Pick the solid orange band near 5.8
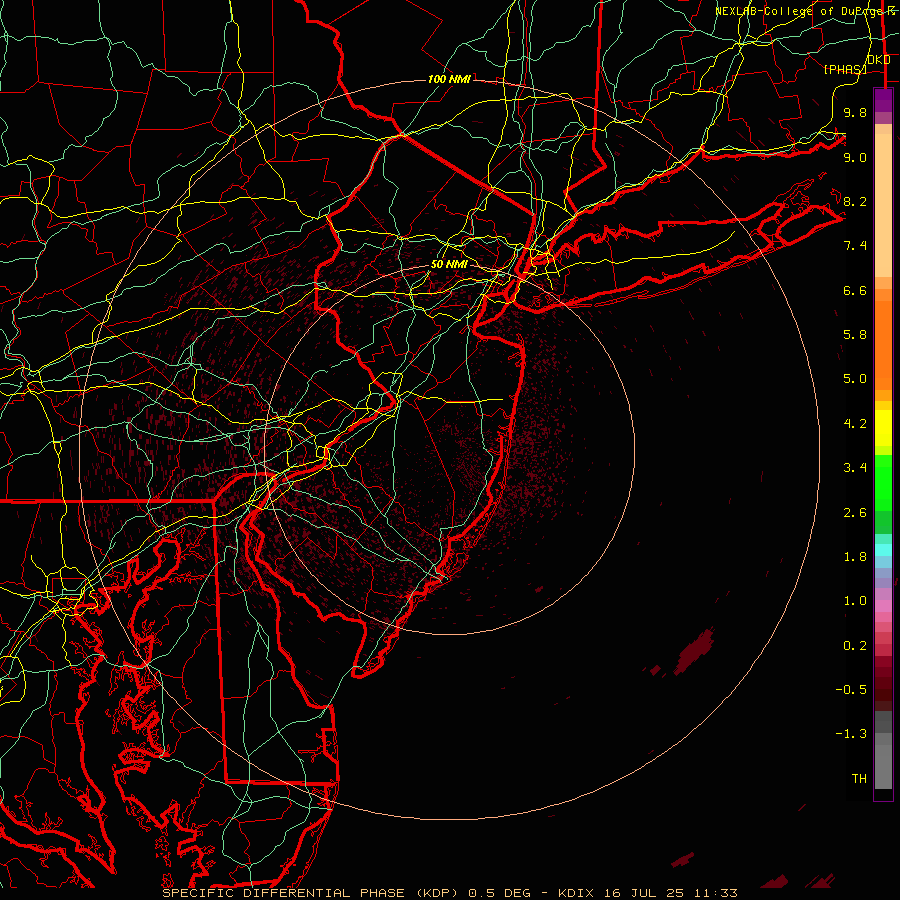Viewport: 900px width, 900px height. click(883, 346)
